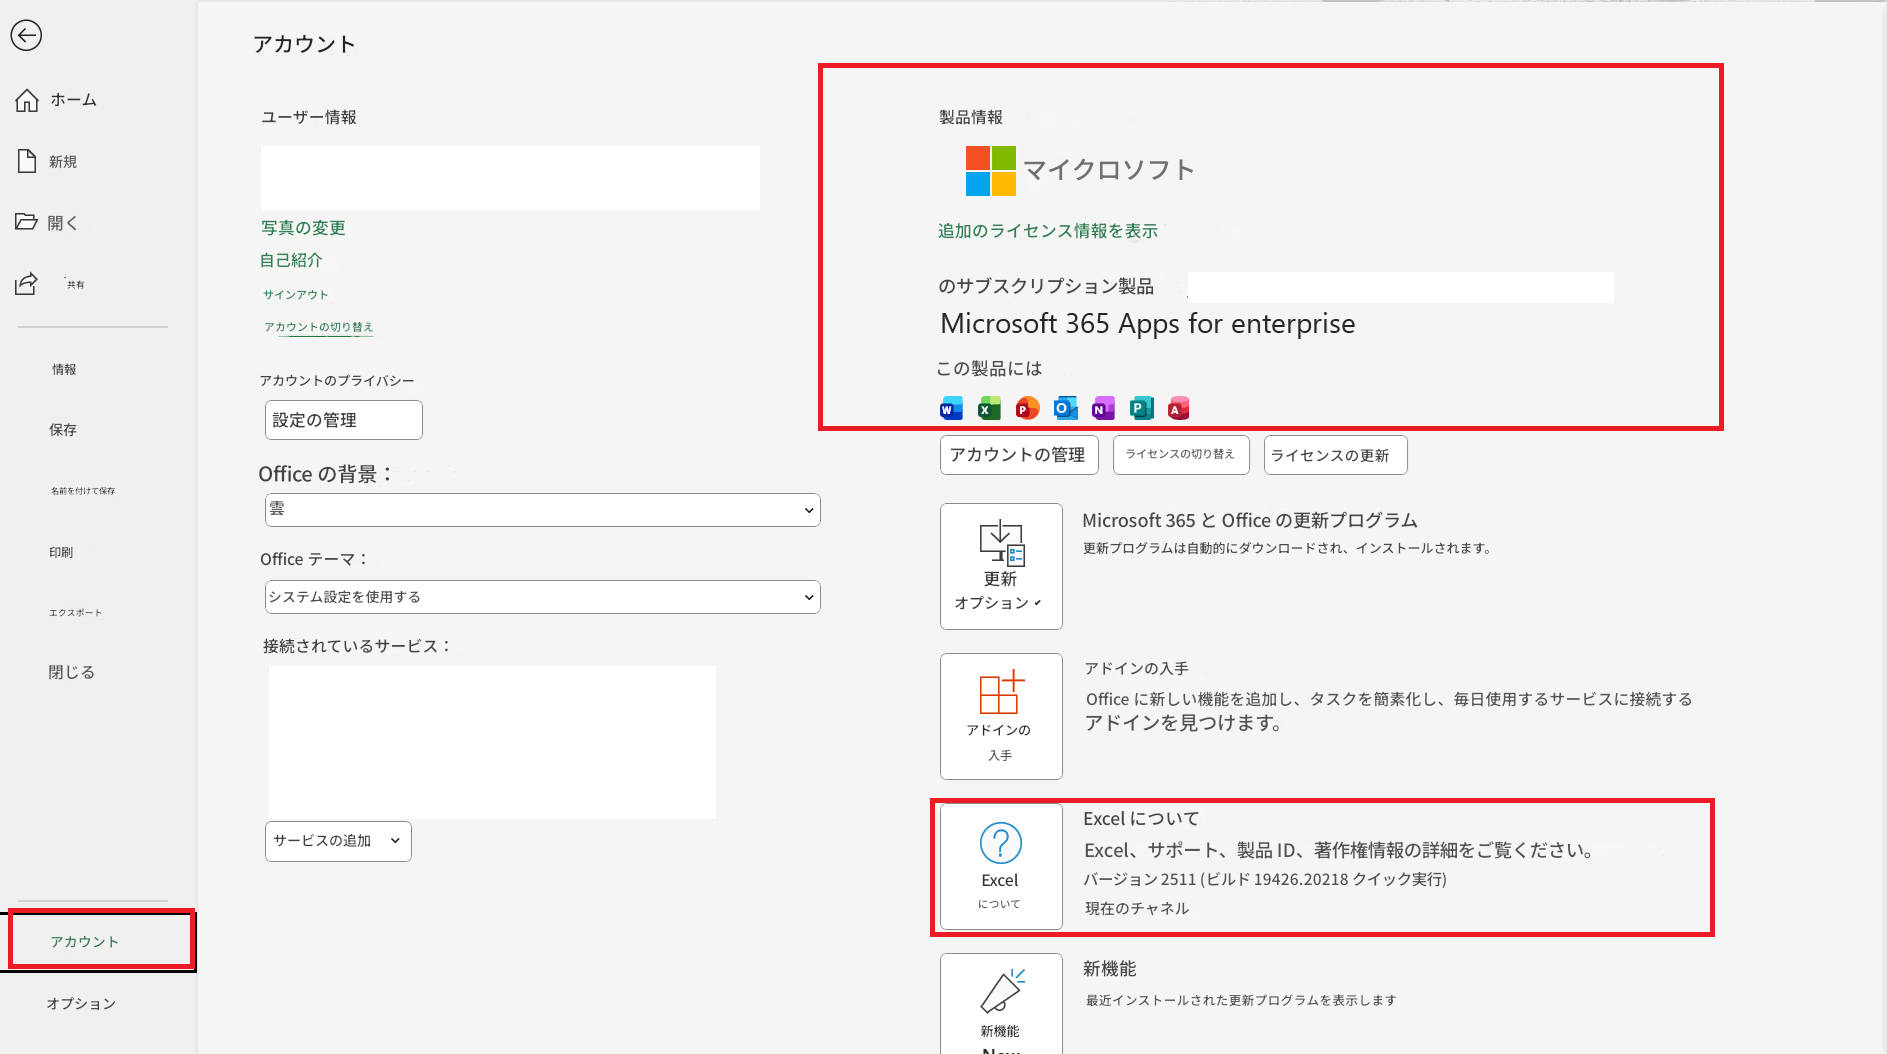
Task: Expand the Office の背景 dropdown
Action: coord(542,510)
